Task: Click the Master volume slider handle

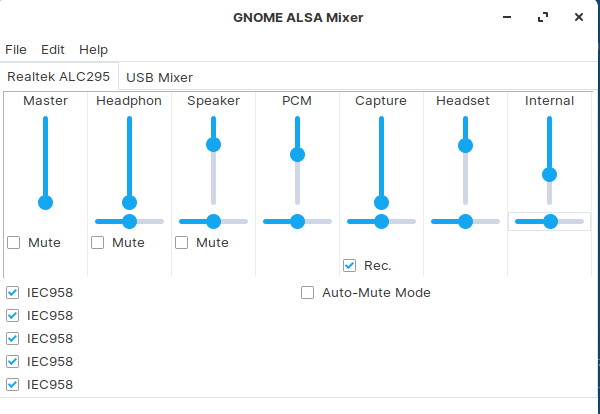Action: 45,202
